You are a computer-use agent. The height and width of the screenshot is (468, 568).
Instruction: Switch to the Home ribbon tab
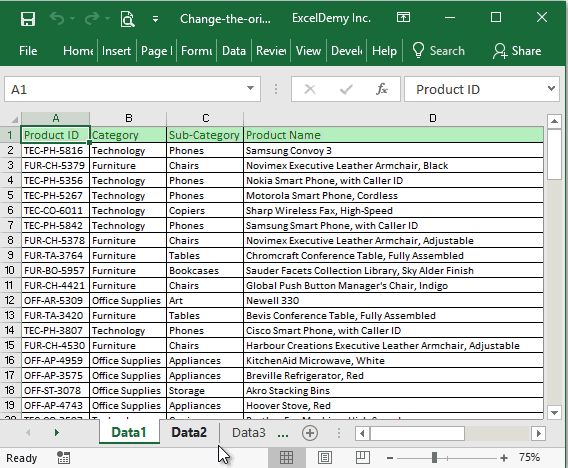[78, 51]
